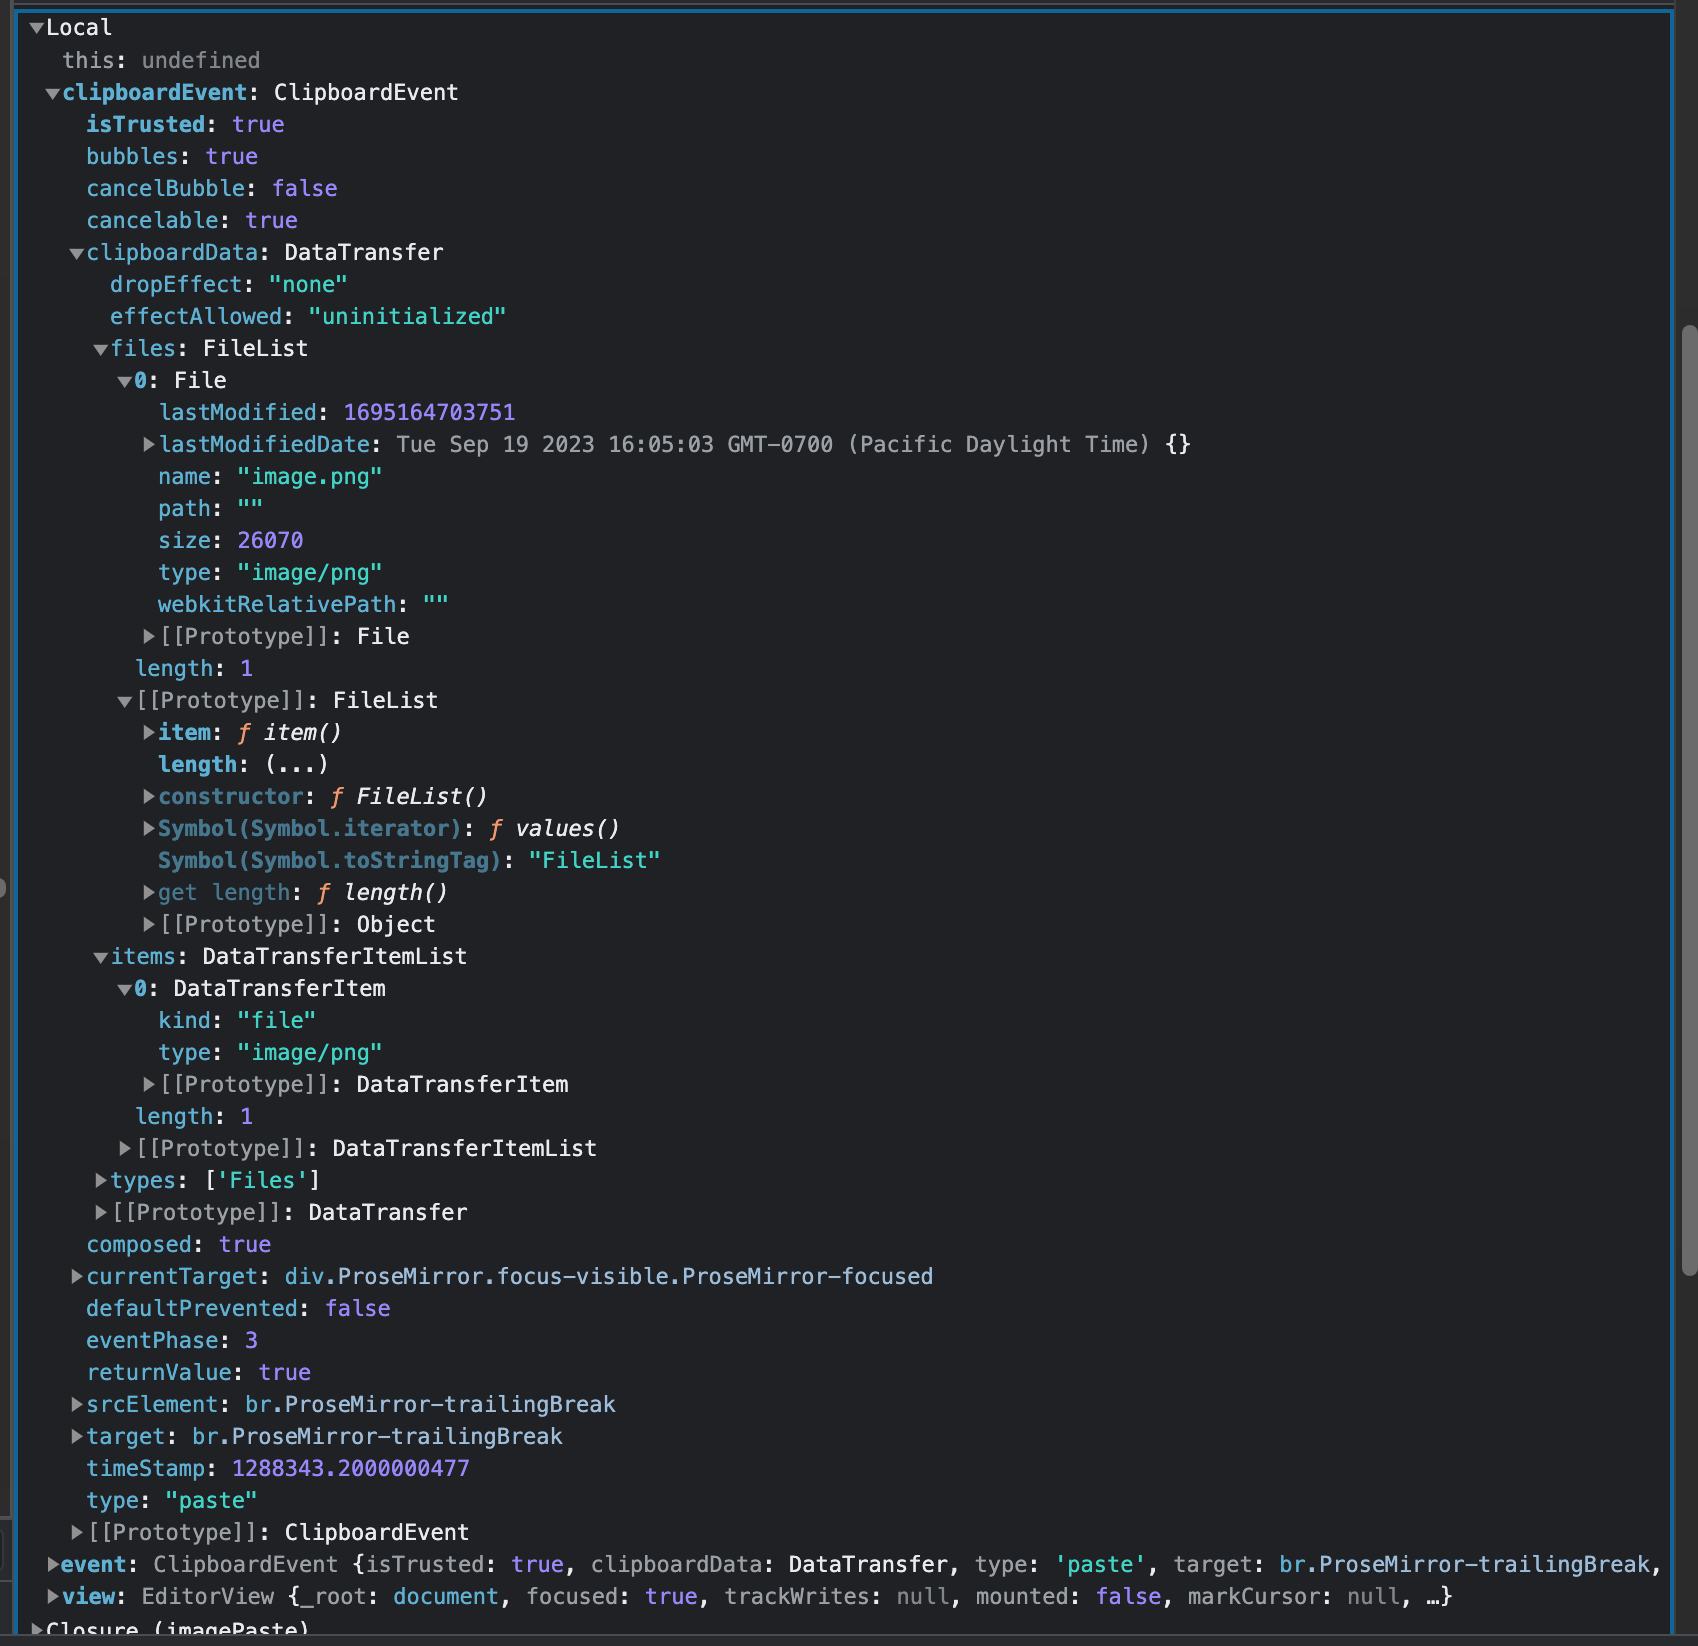Screen dimensions: 1698x1646
Task: Expand the view EditorView object
Action: coord(53,1596)
